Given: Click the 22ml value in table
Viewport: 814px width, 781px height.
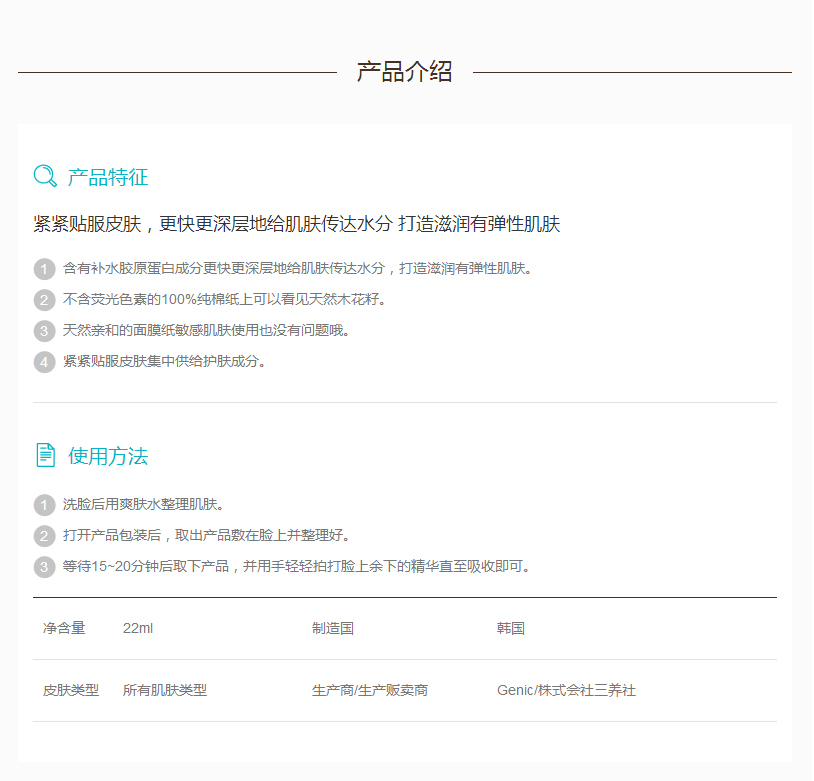Looking at the screenshot, I should (138, 629).
